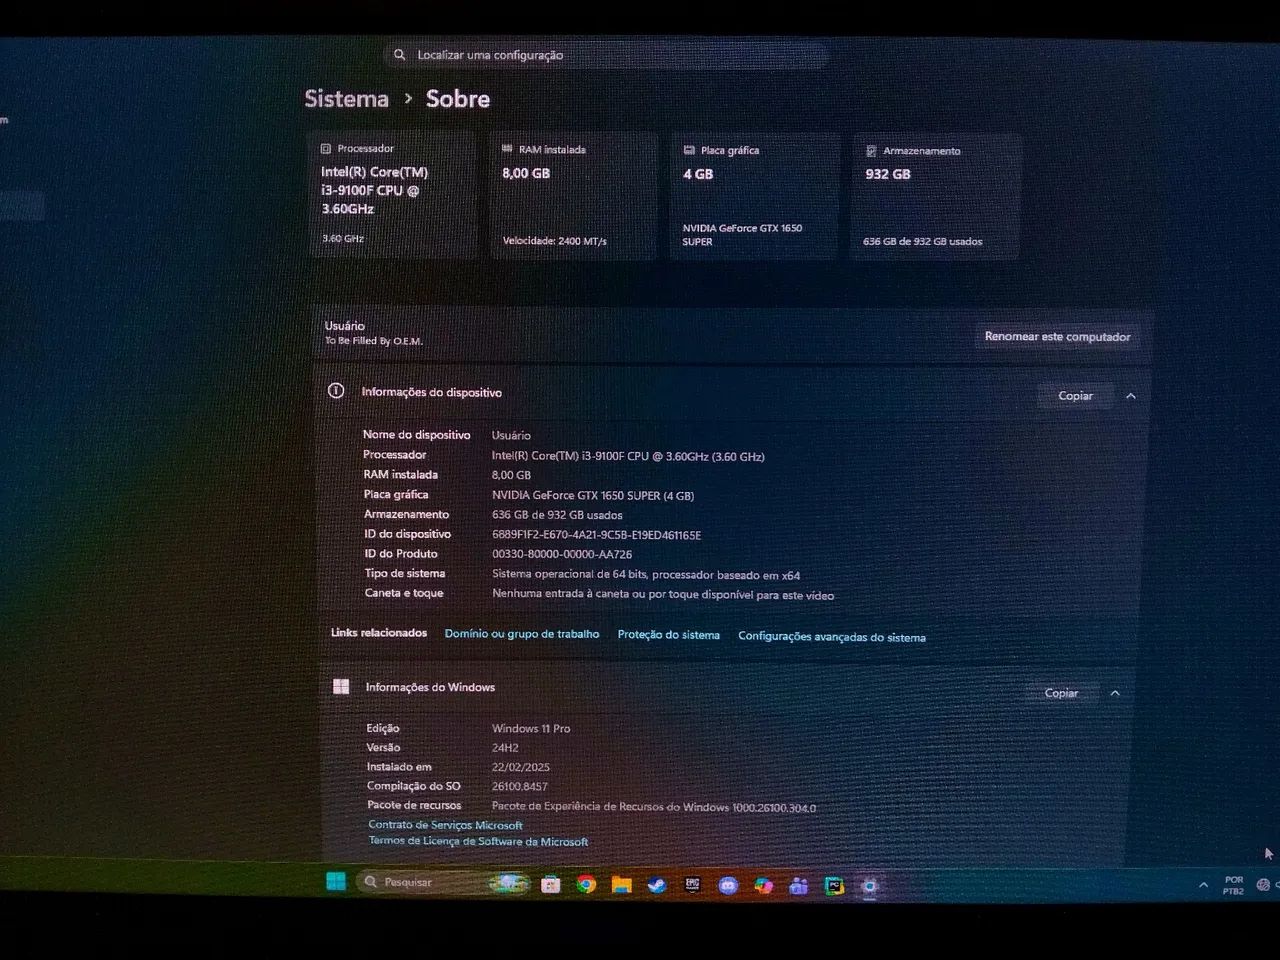Click the Sistema operacional de 64 bits text
Screen dimensions: 1280x960
coord(646,575)
